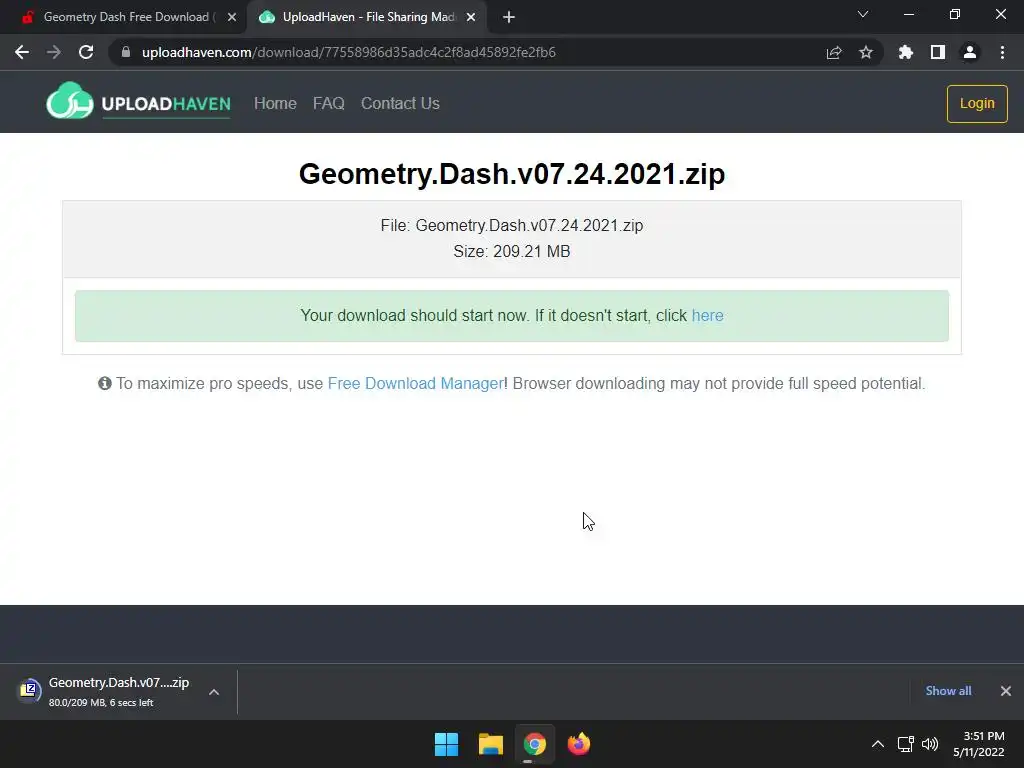The width and height of the screenshot is (1024, 768).
Task: Share this page via the share icon
Action: (x=834, y=52)
